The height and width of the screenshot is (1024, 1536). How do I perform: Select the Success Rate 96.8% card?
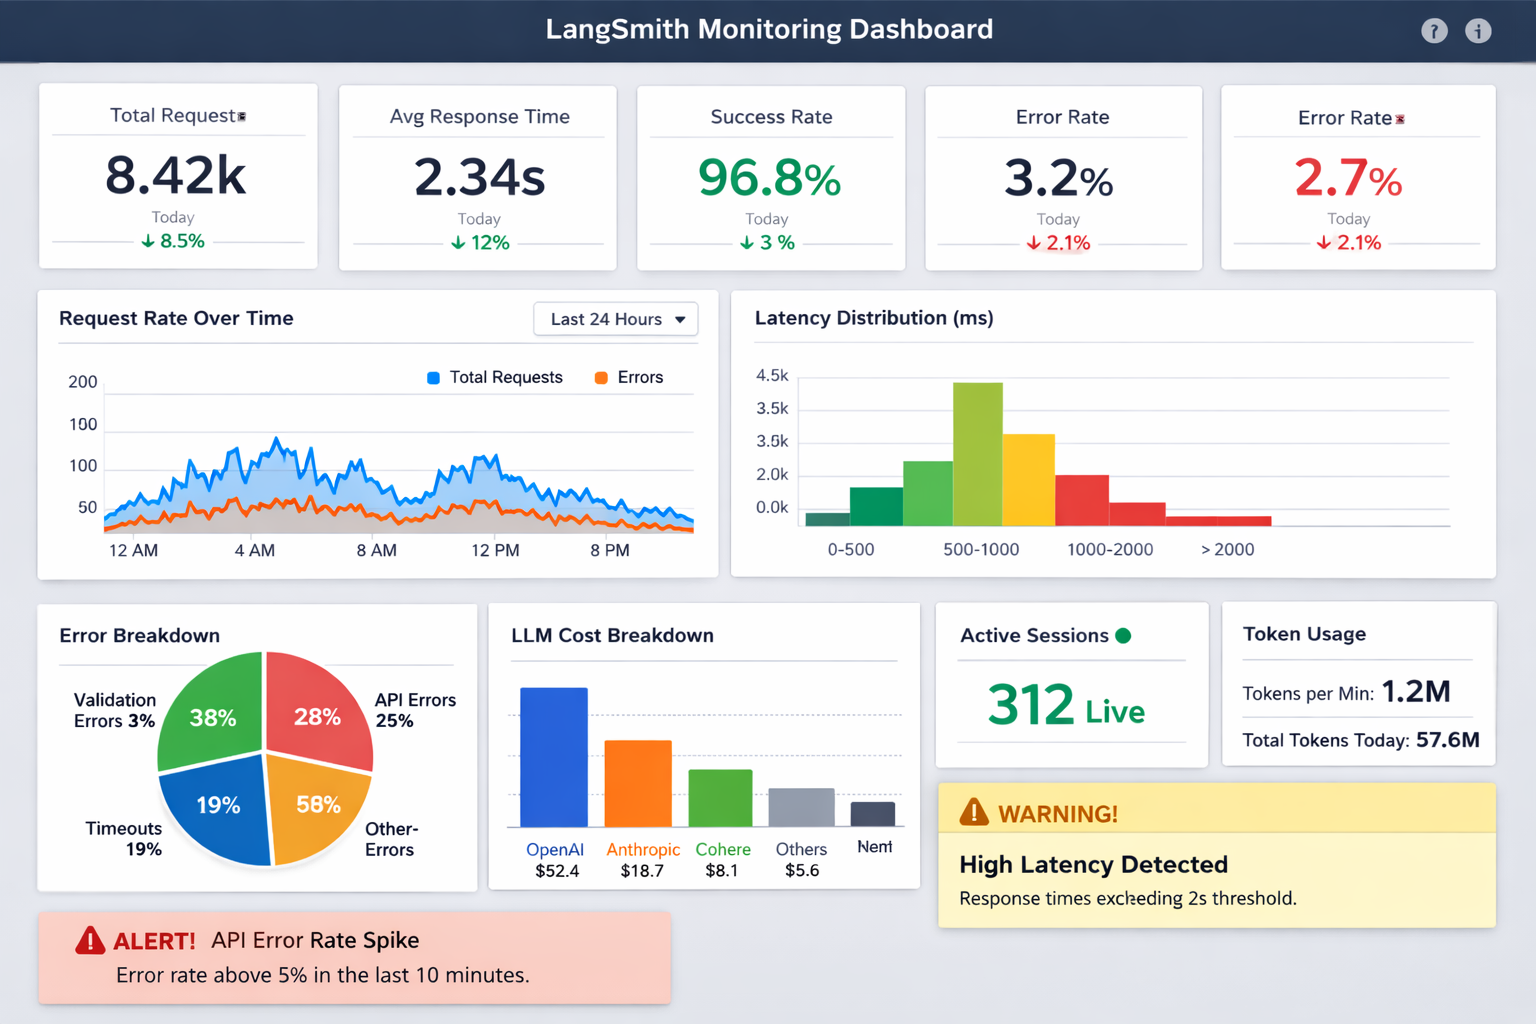point(770,178)
